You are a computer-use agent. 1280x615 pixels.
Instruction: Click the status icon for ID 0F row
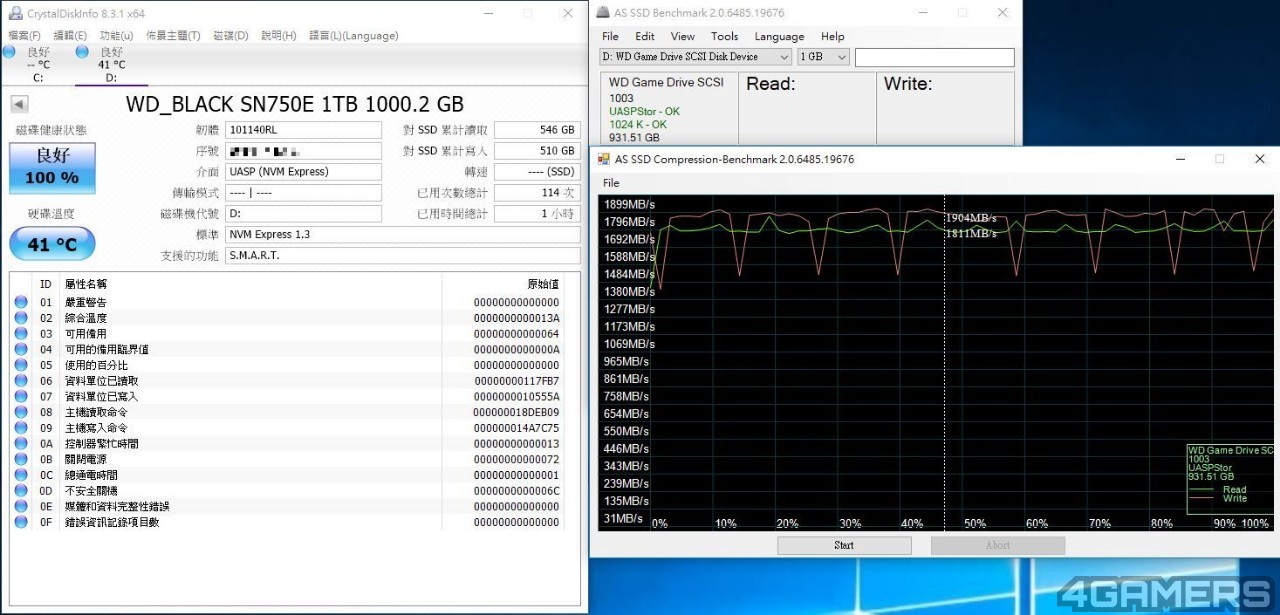(x=21, y=522)
